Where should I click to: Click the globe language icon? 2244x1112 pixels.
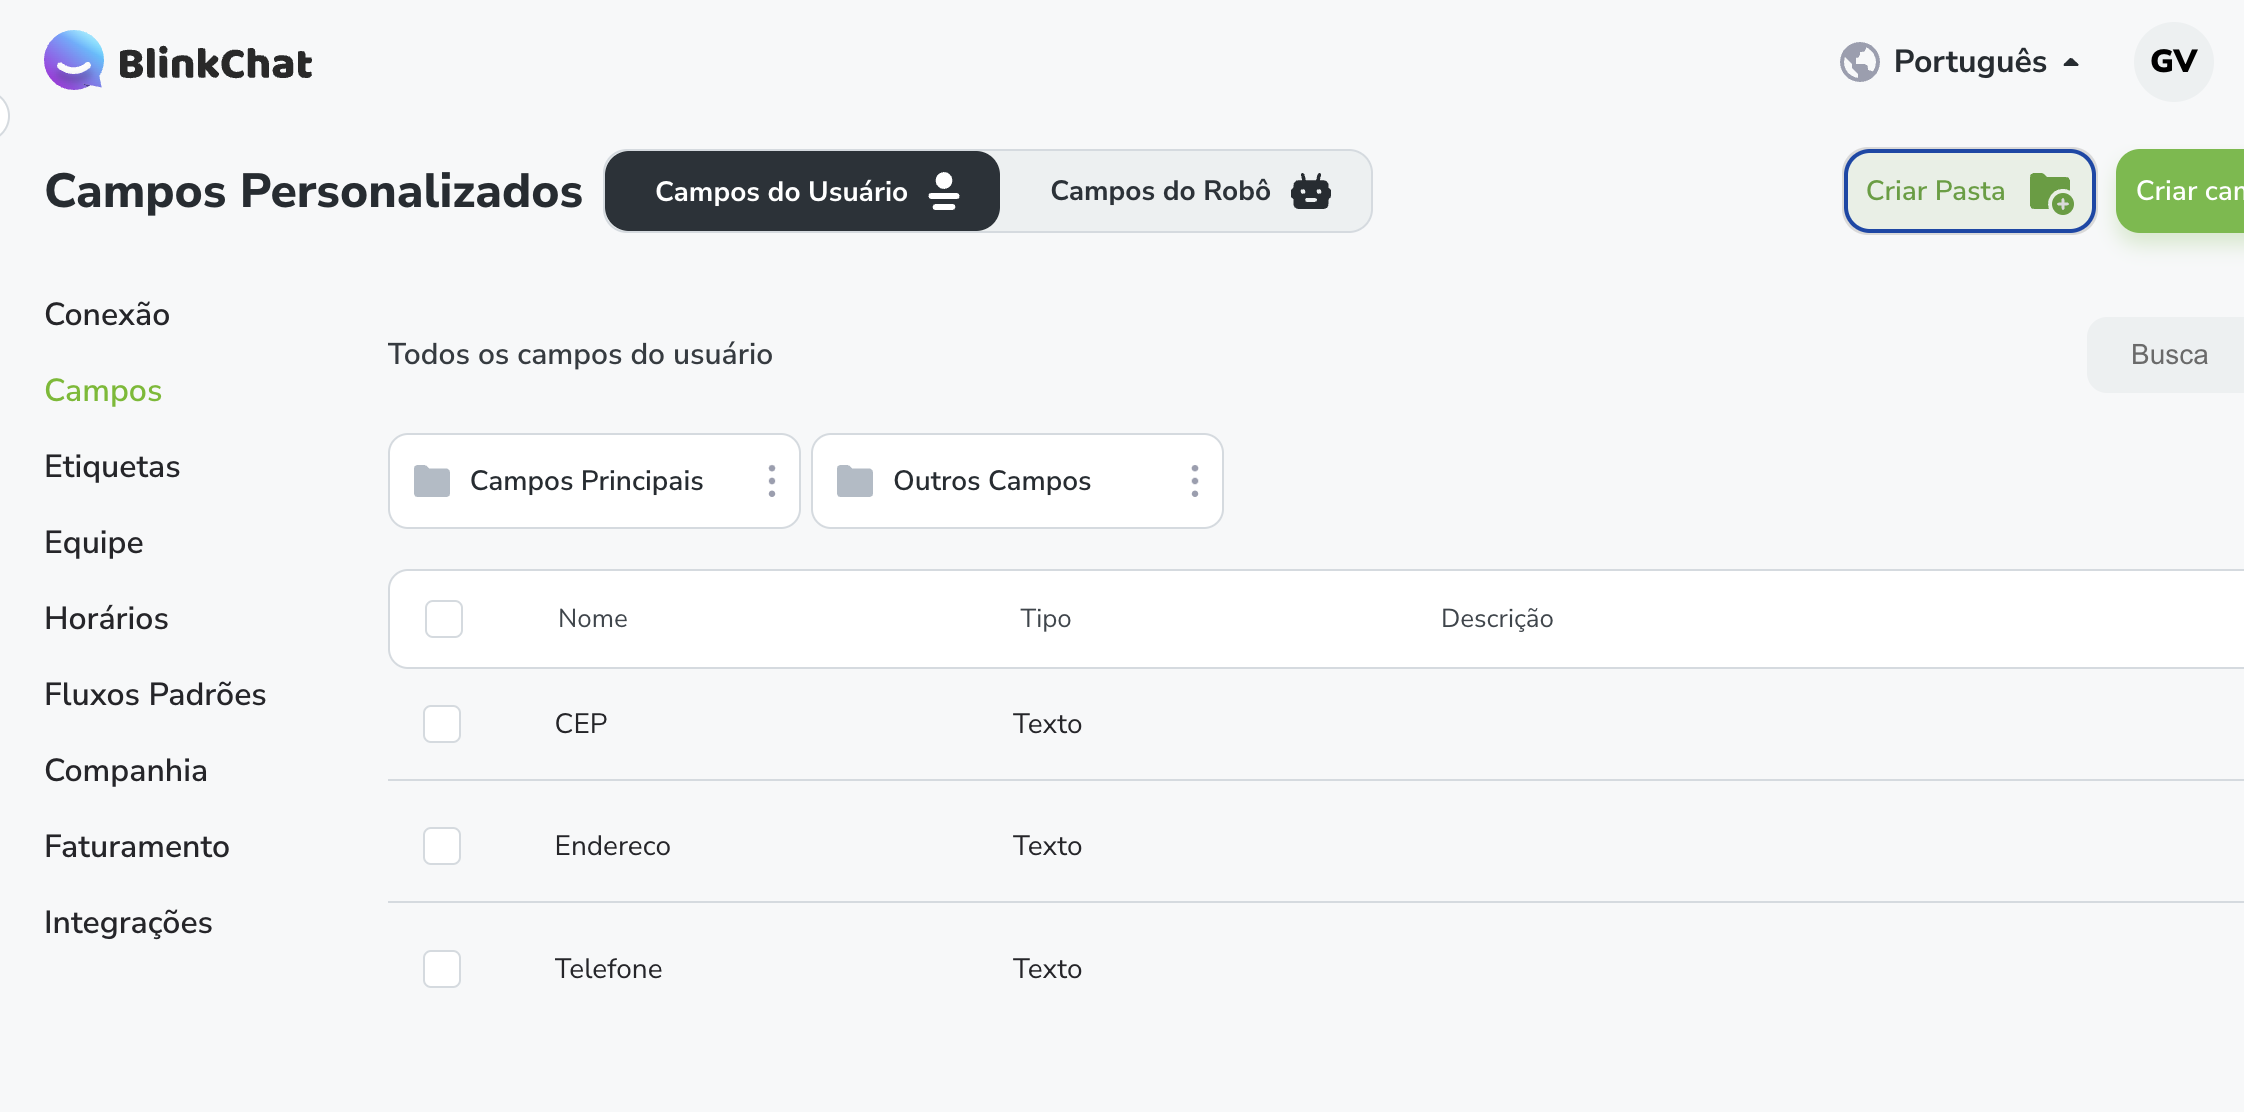click(x=1859, y=62)
